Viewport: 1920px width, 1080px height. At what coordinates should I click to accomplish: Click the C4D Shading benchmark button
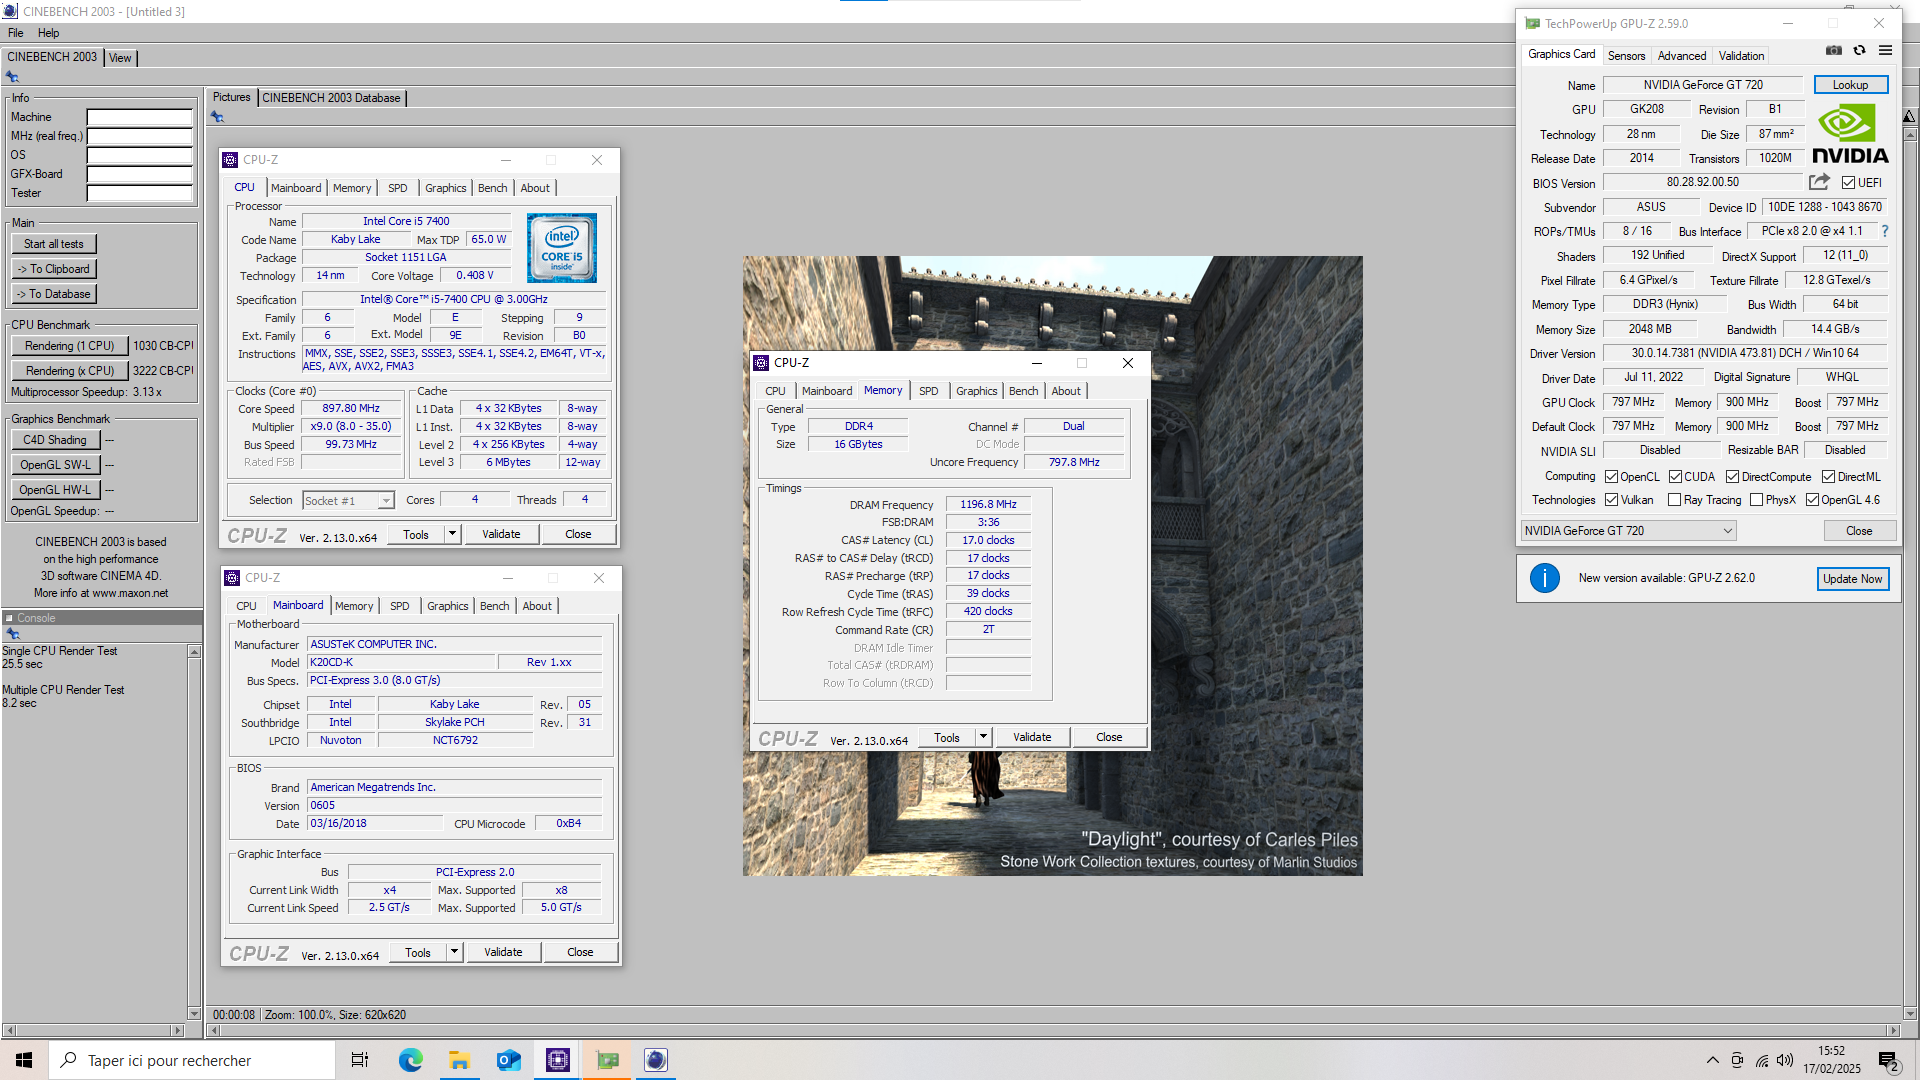(55, 440)
